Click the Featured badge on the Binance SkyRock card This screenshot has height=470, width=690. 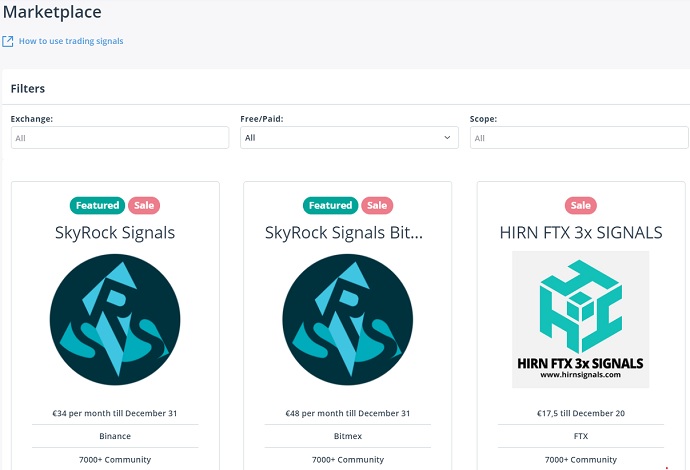coord(97,205)
